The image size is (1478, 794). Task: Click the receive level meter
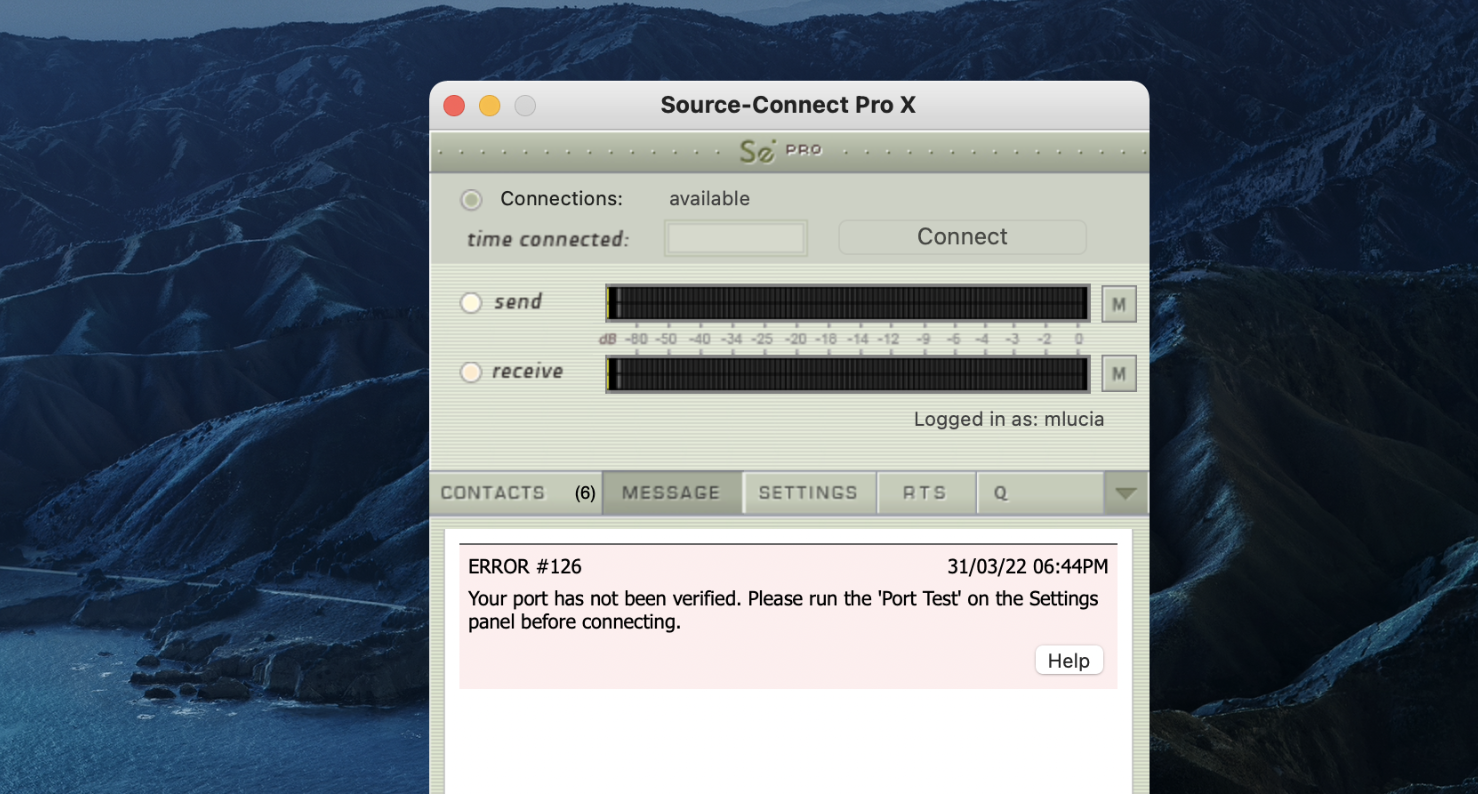pos(847,374)
